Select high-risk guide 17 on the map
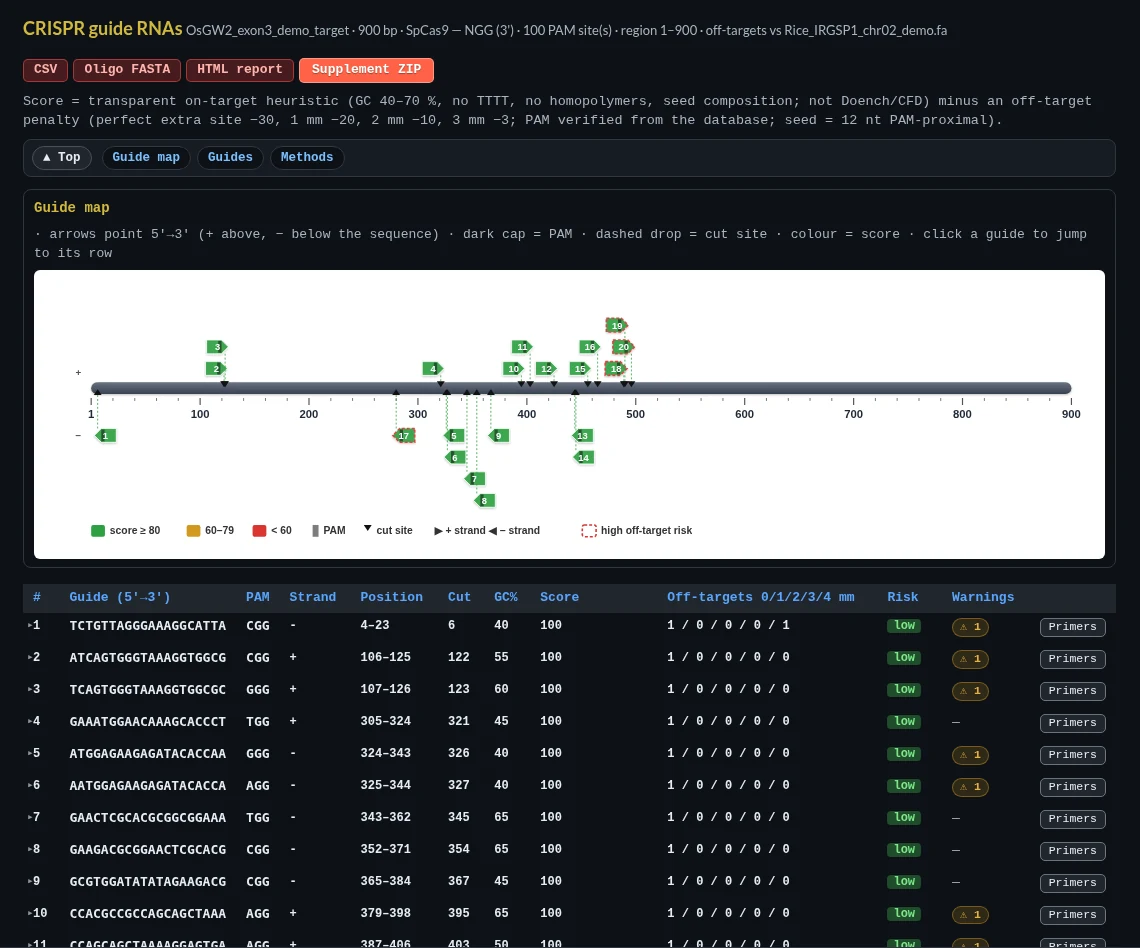The image size is (1140, 948). [404, 435]
